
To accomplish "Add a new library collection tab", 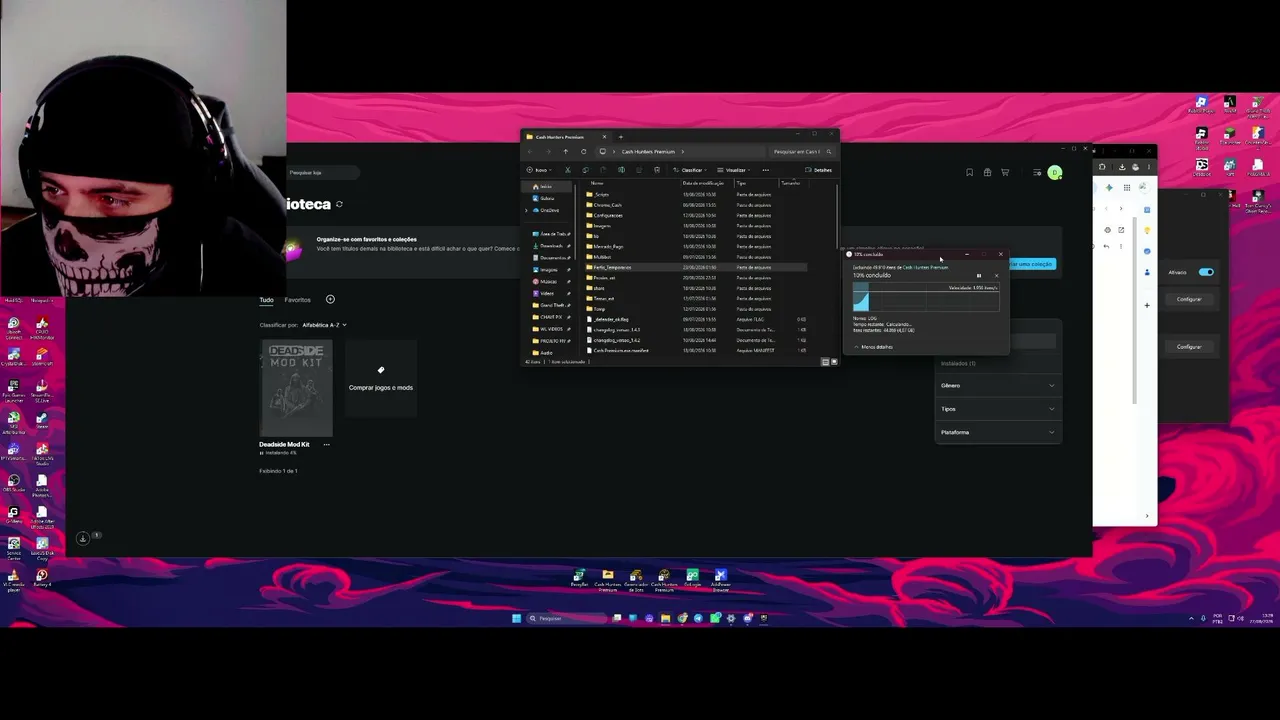I will click(330, 300).
